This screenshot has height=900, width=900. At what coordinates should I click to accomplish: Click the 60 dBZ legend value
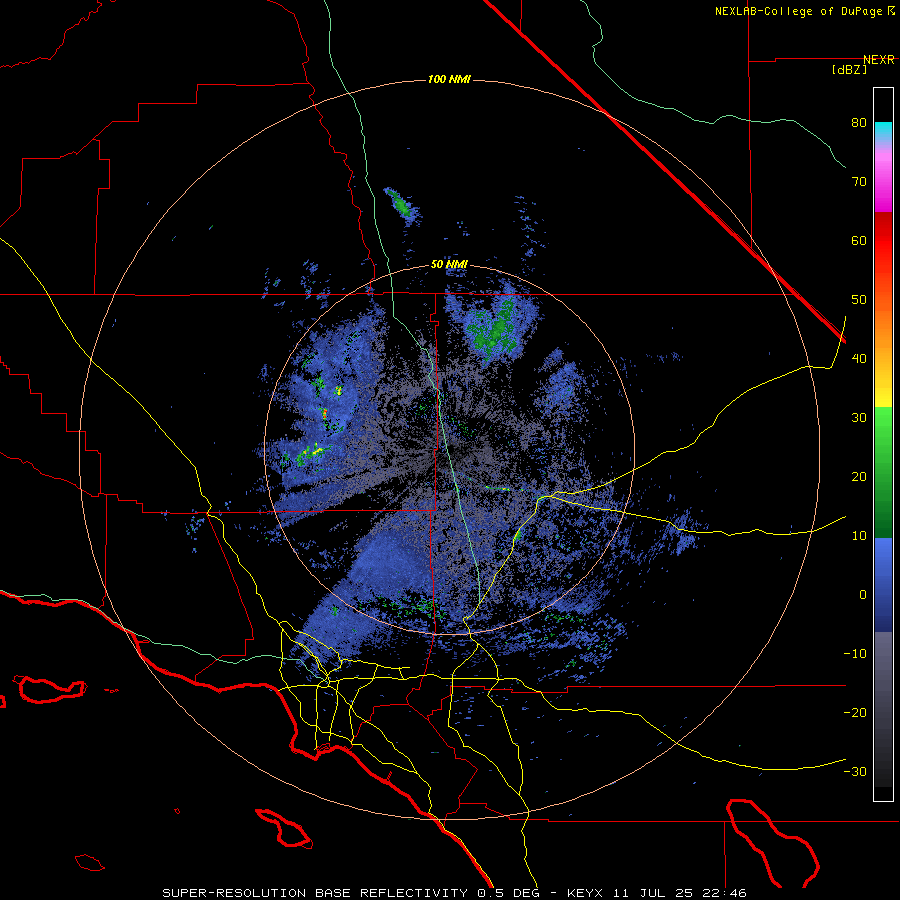(859, 241)
